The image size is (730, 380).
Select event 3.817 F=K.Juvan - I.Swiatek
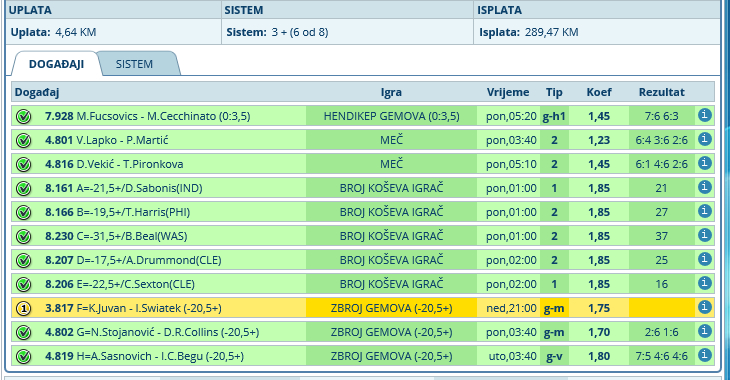[133, 308]
